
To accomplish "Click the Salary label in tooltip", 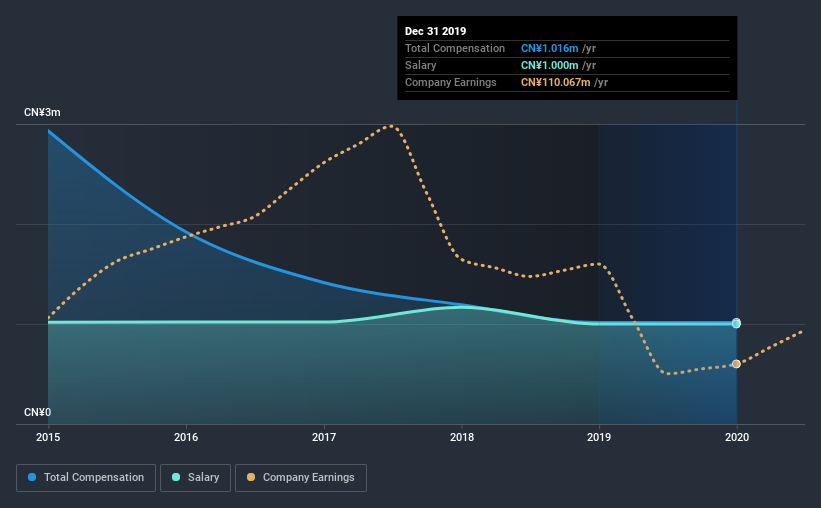I will pyautogui.click(x=420, y=65).
